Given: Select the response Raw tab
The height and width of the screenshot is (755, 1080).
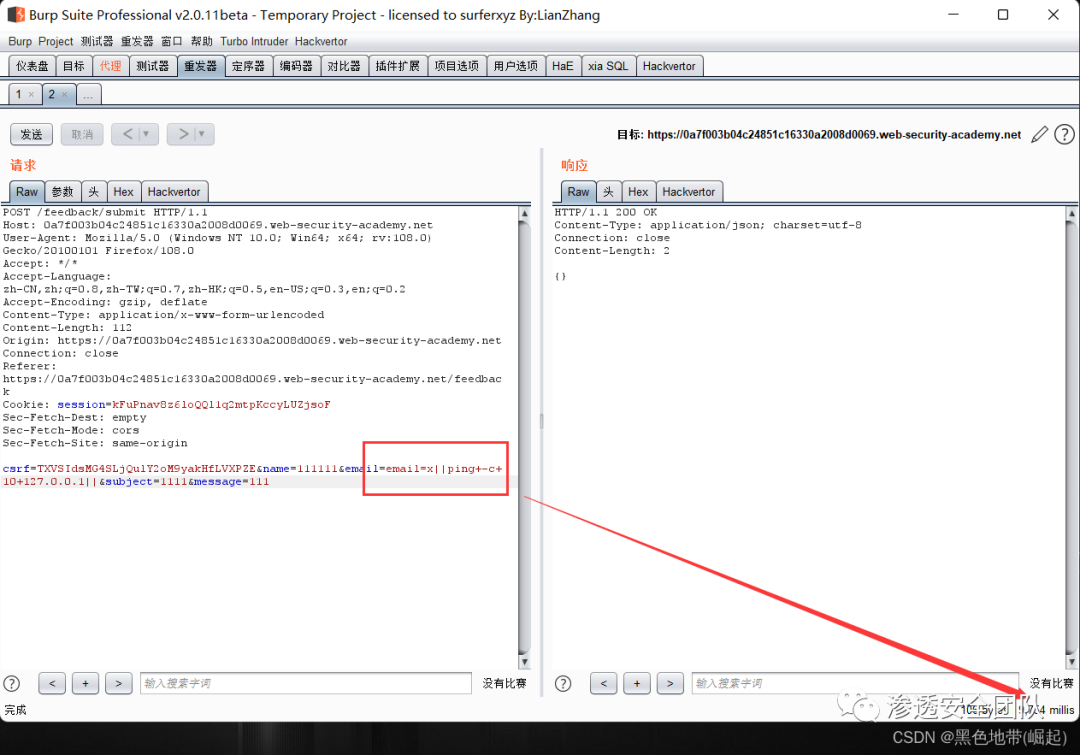Looking at the screenshot, I should (579, 192).
